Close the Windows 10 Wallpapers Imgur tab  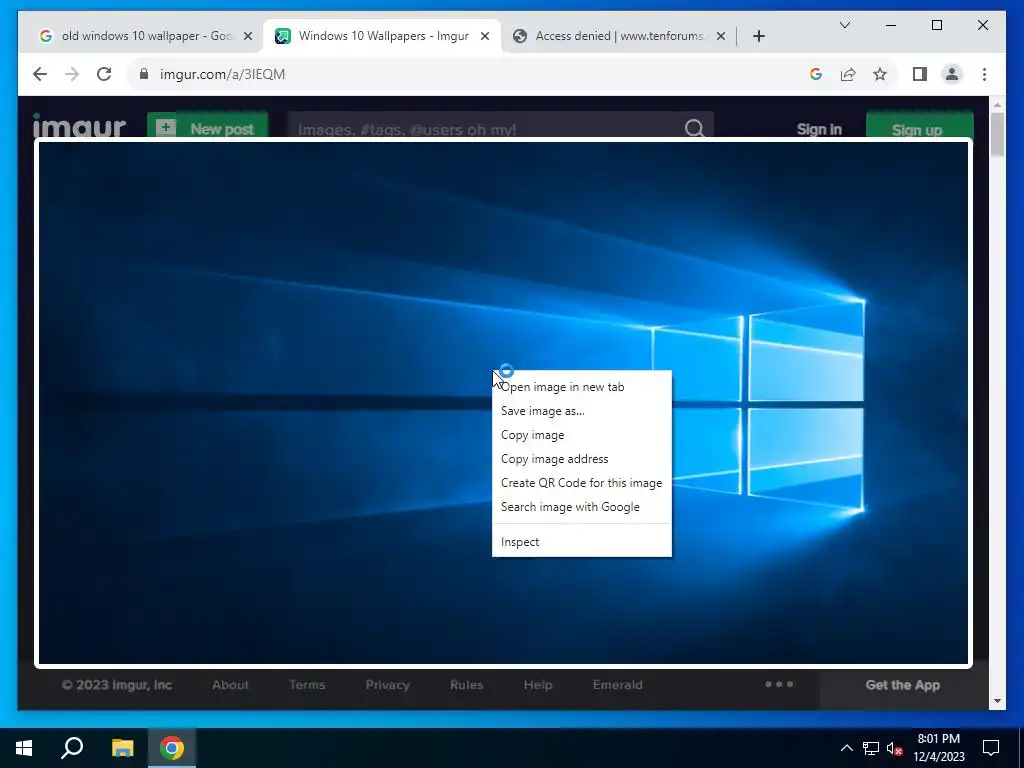click(x=485, y=37)
